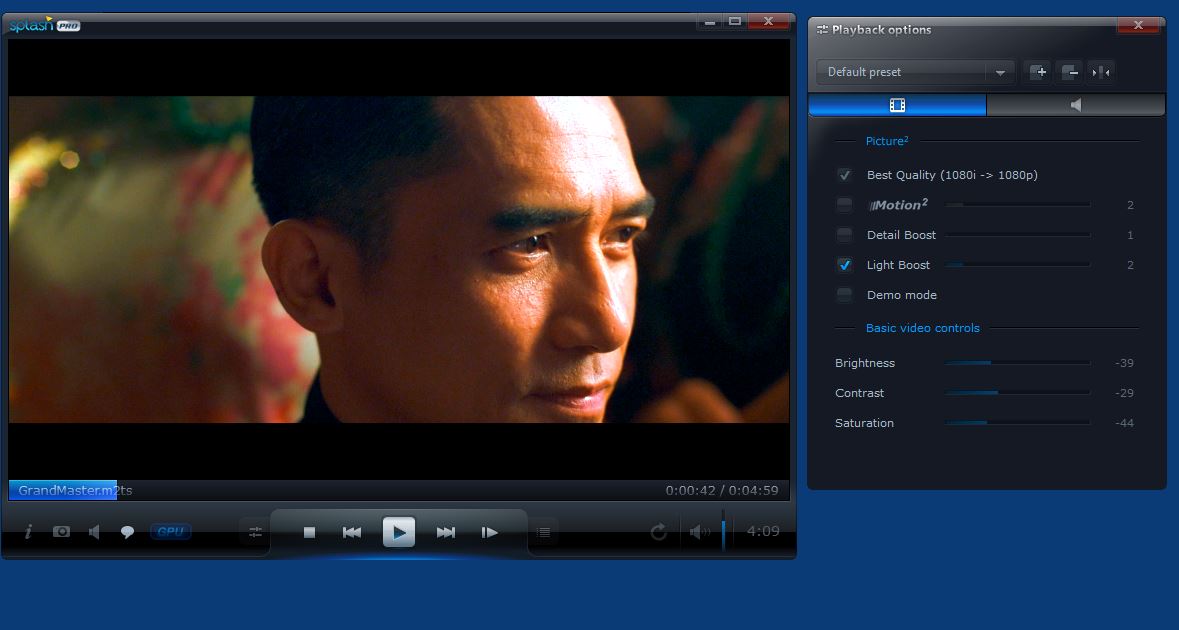
Task: Click the Motion² level slider
Action: coord(1018,204)
